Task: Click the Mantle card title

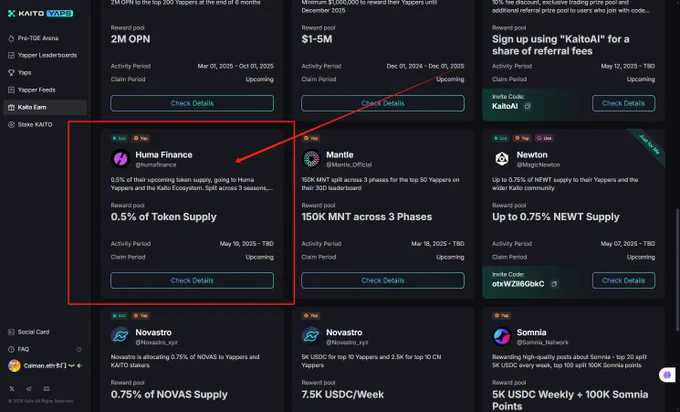Action: click(x=340, y=155)
